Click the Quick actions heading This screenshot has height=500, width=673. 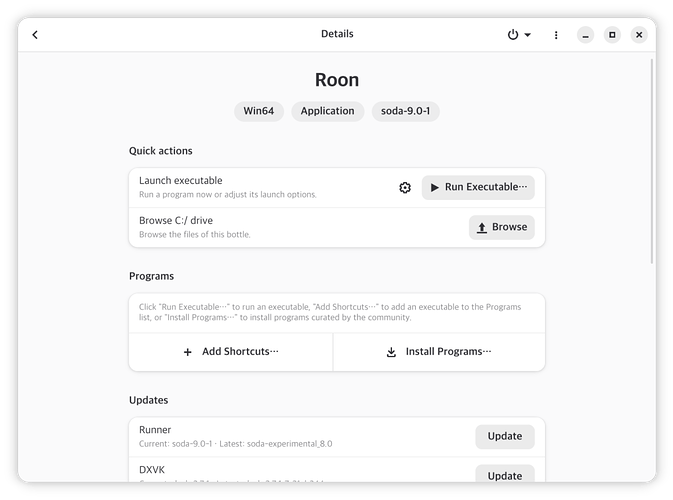[161, 151]
